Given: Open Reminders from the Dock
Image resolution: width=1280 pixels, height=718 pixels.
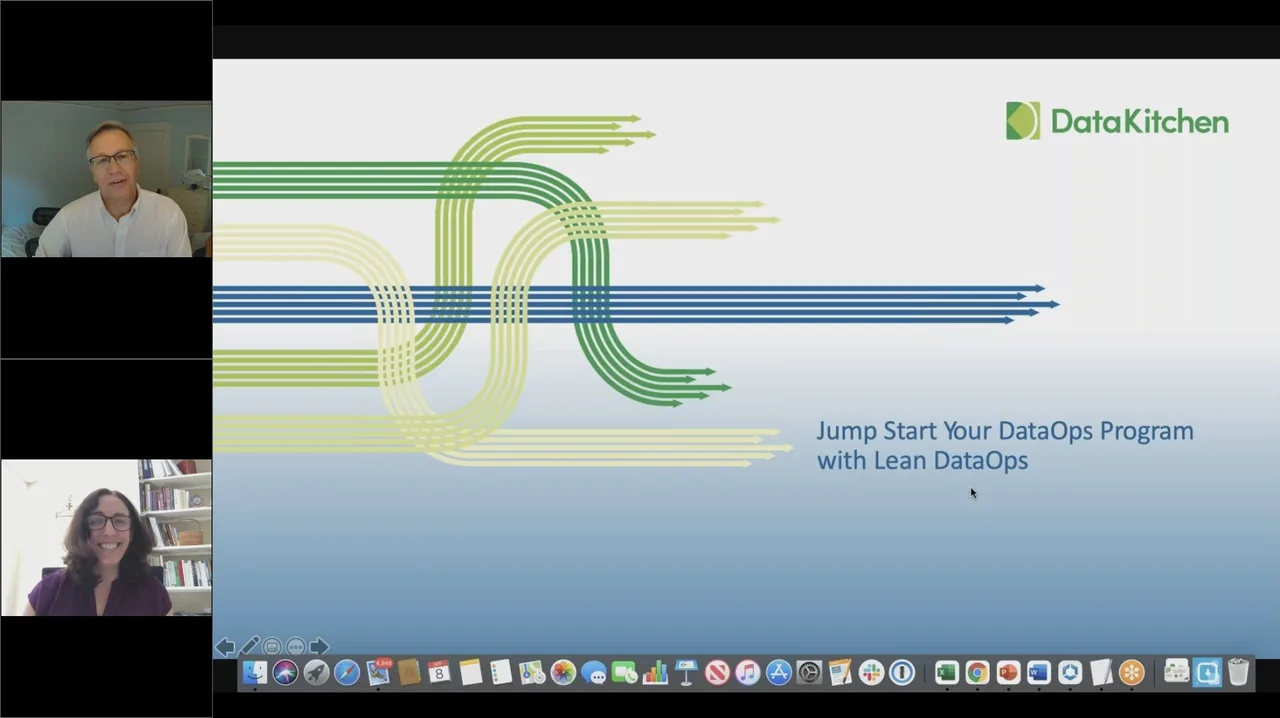Looking at the screenshot, I should (501, 673).
